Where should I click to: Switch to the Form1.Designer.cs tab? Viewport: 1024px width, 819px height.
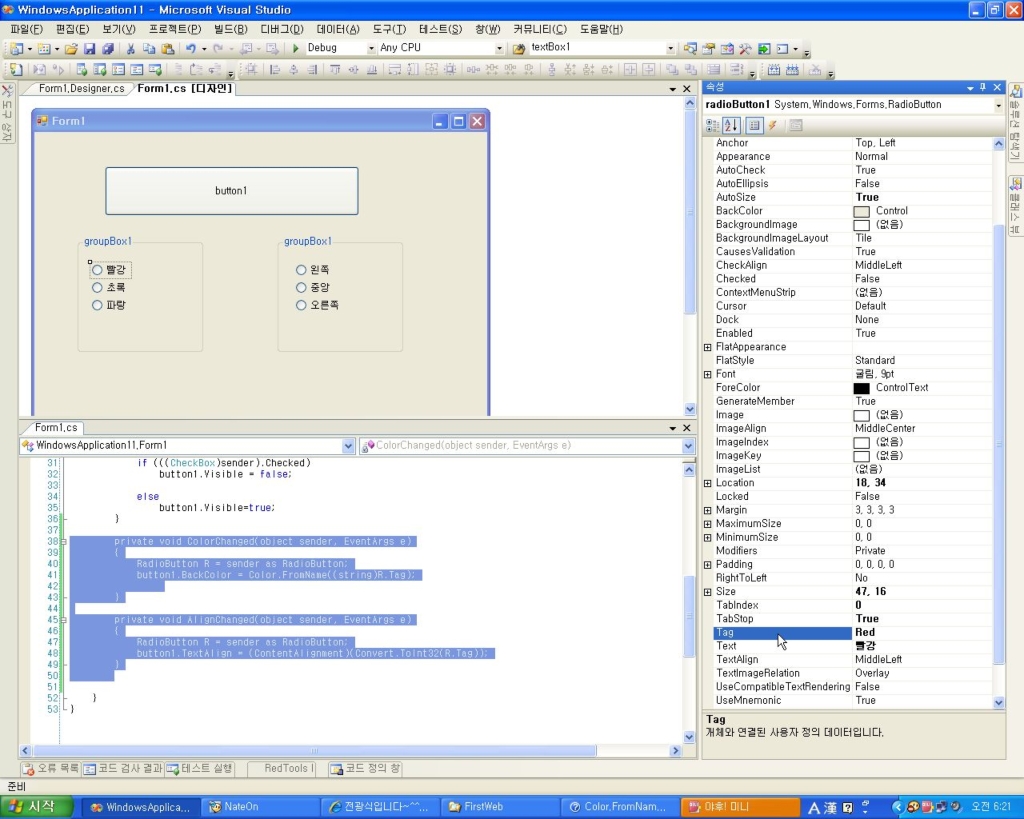coord(81,89)
